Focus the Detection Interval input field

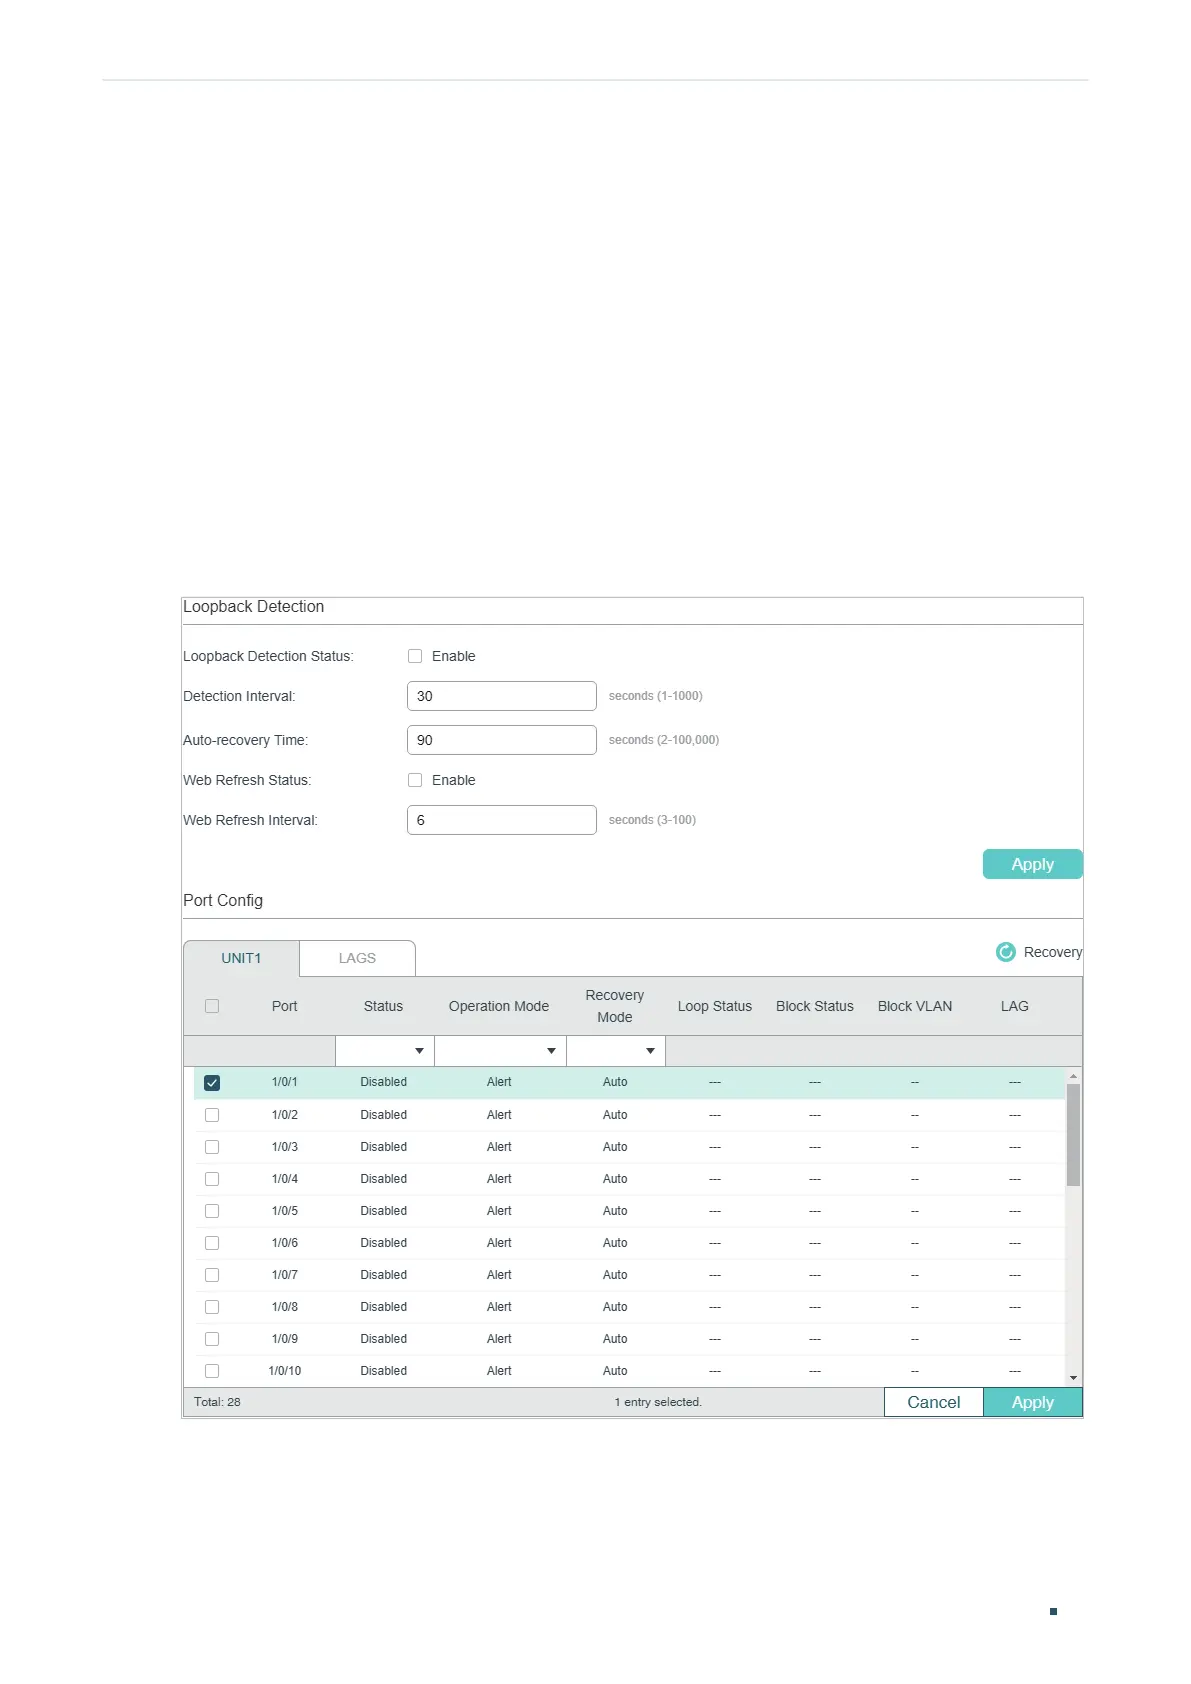point(501,696)
